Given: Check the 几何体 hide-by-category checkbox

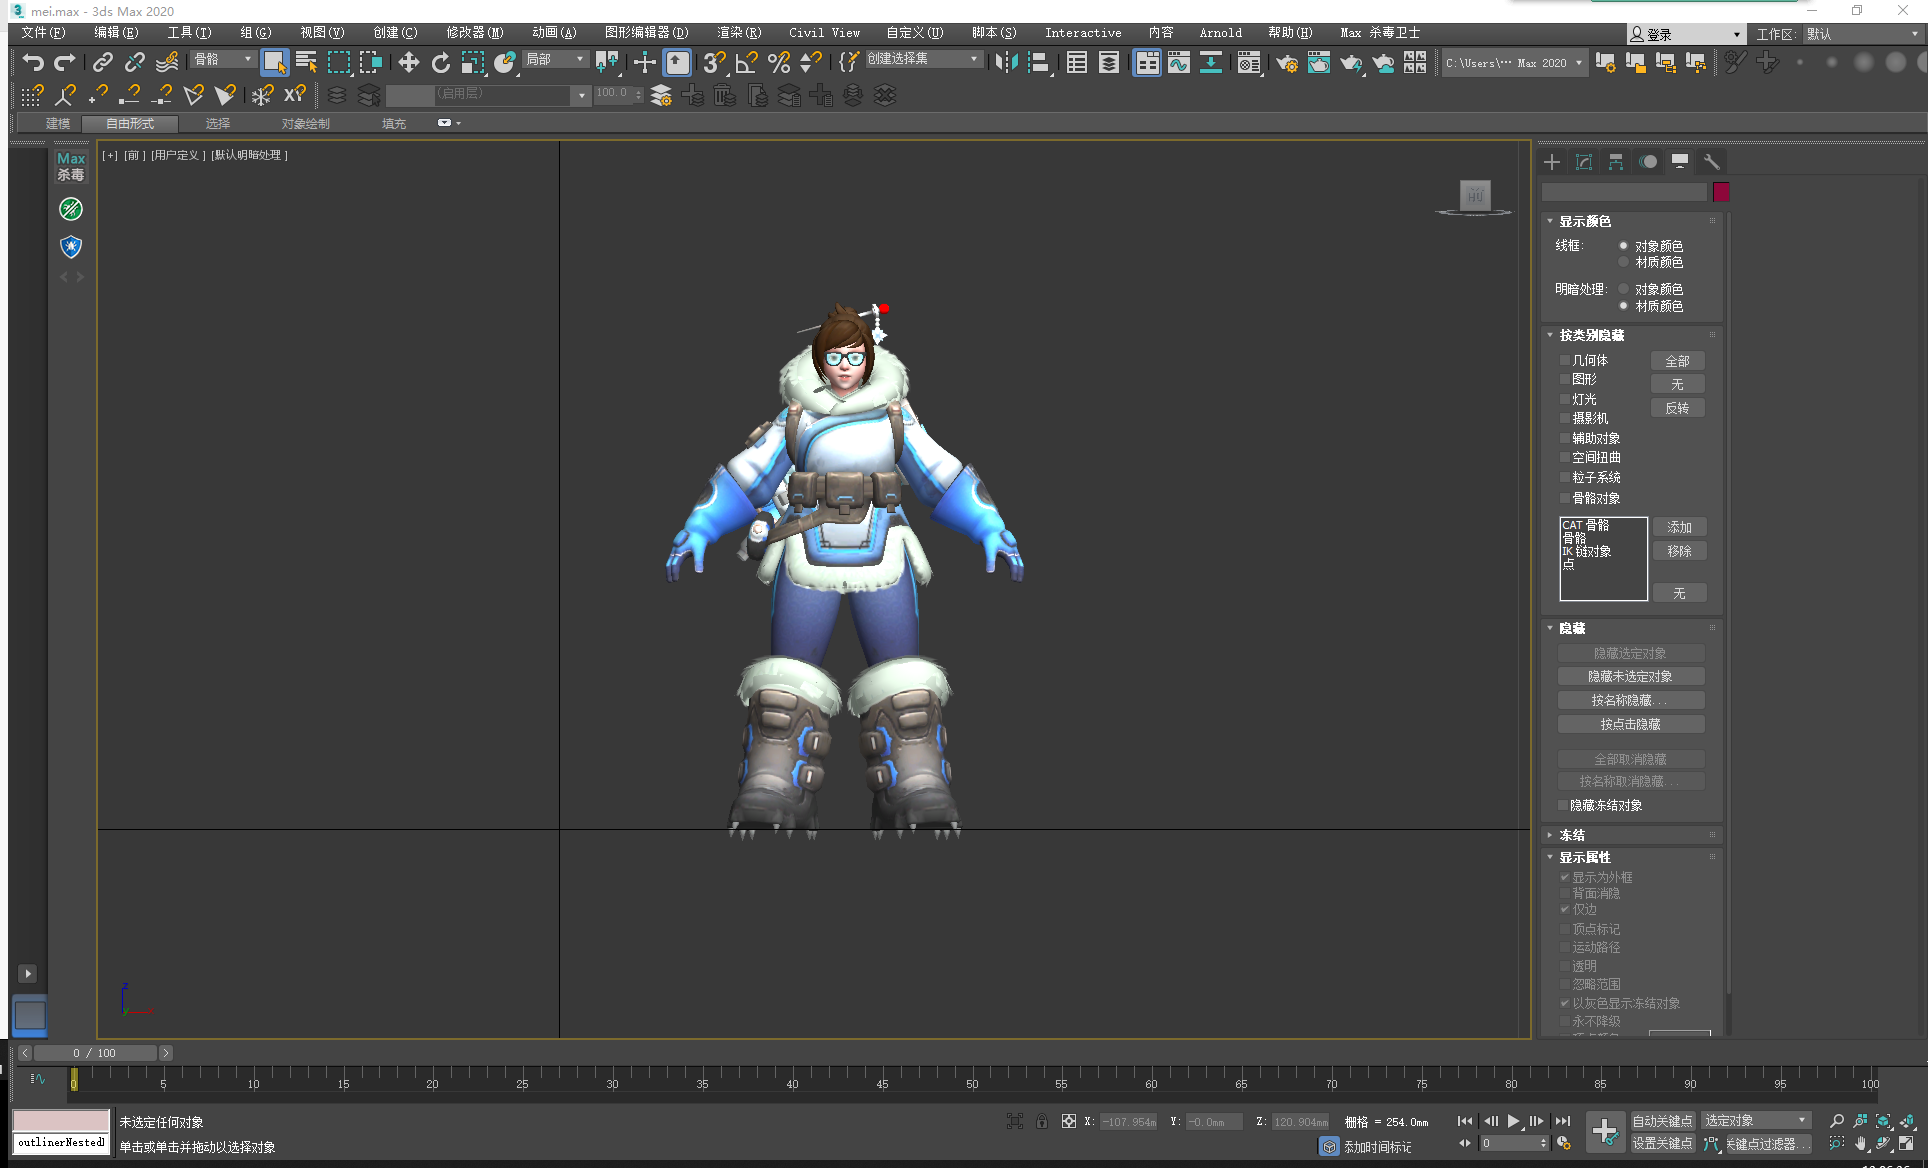Looking at the screenshot, I should point(1565,360).
